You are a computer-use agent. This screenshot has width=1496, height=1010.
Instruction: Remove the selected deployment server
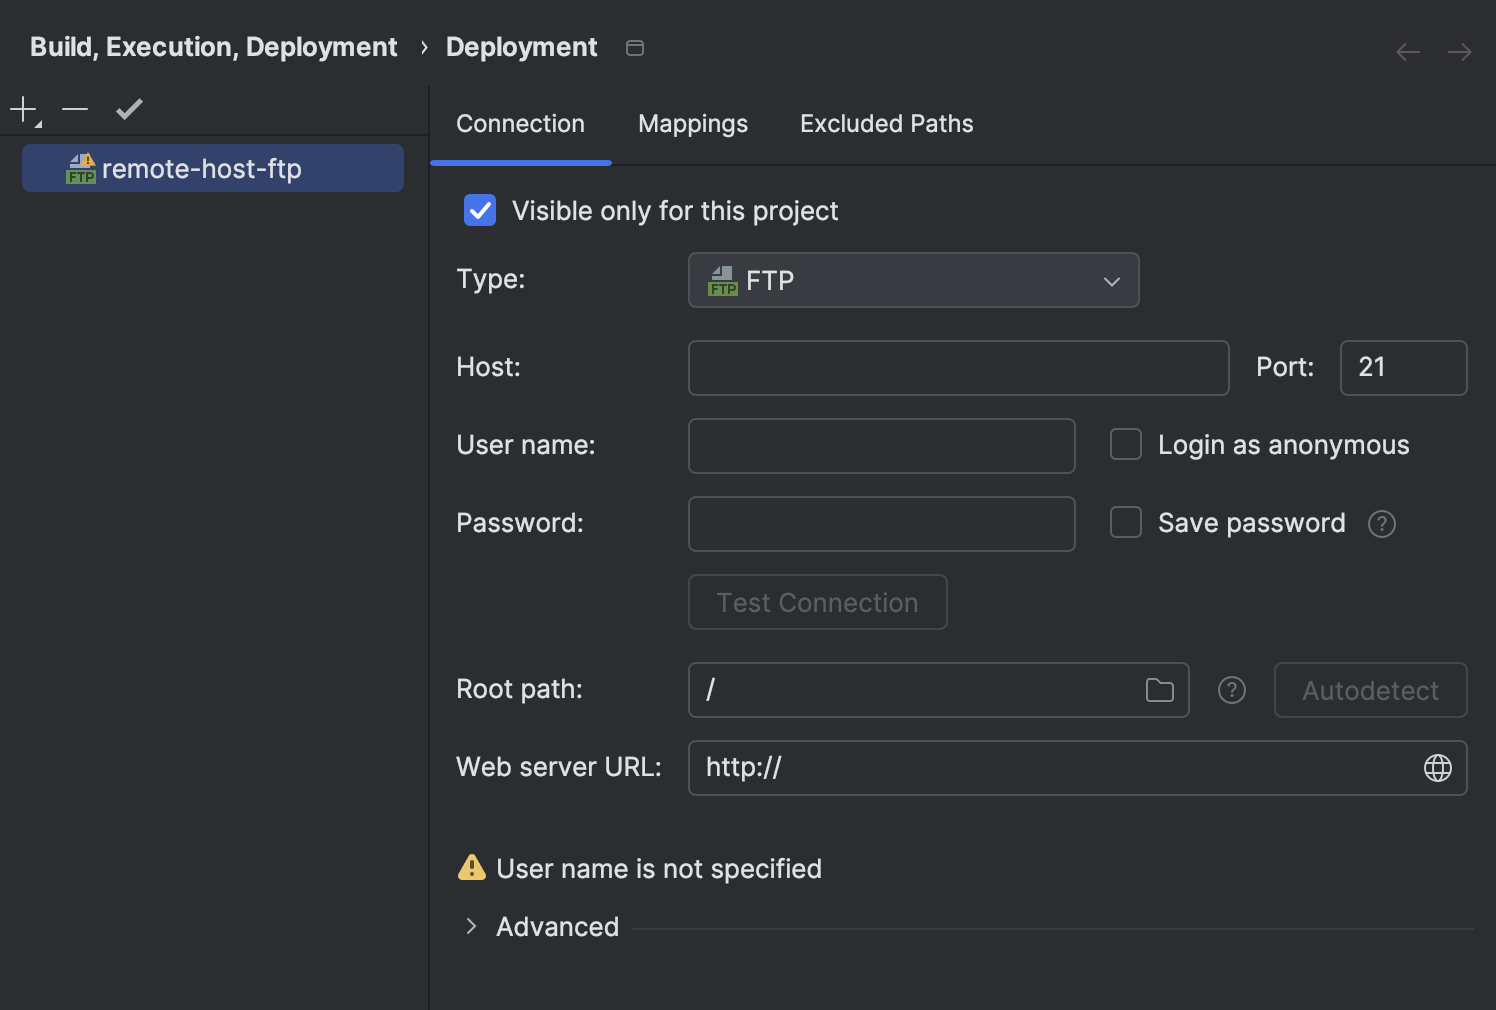[x=74, y=109]
